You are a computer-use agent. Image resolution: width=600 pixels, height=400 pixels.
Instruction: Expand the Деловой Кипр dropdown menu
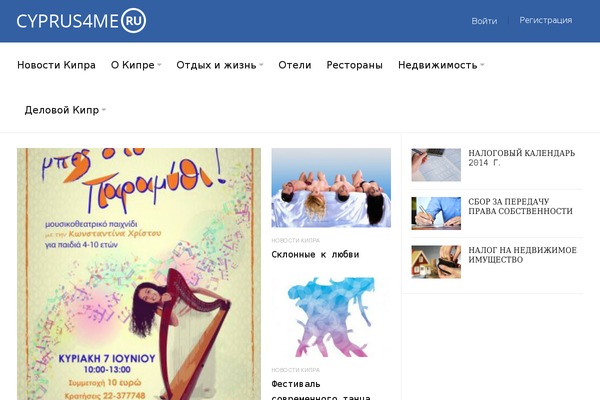click(65, 110)
